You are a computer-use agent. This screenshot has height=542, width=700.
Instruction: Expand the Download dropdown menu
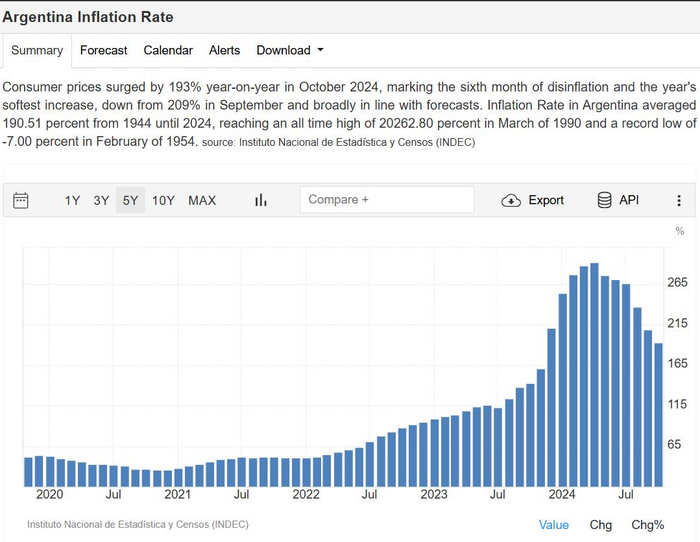[290, 50]
